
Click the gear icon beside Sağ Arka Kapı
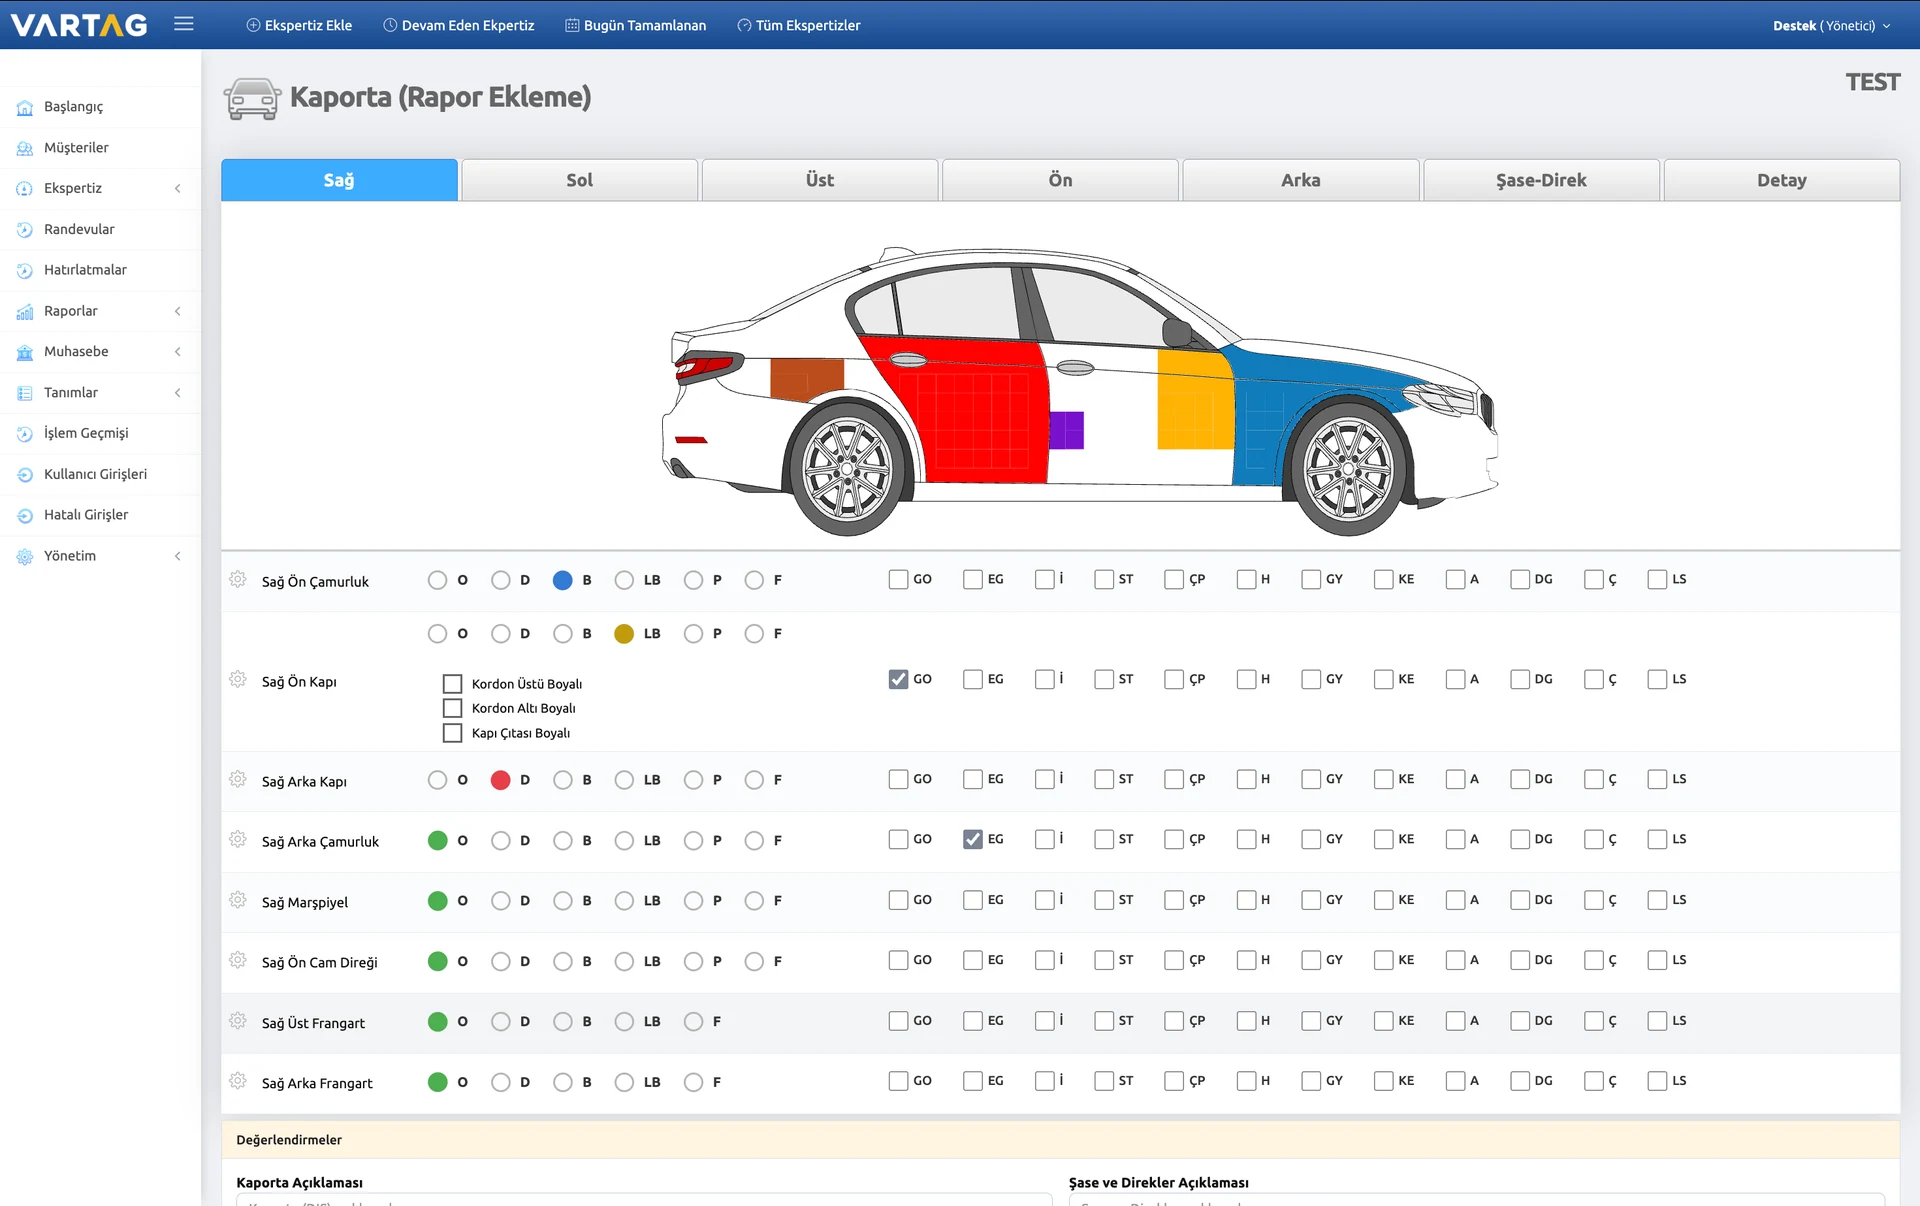point(237,779)
